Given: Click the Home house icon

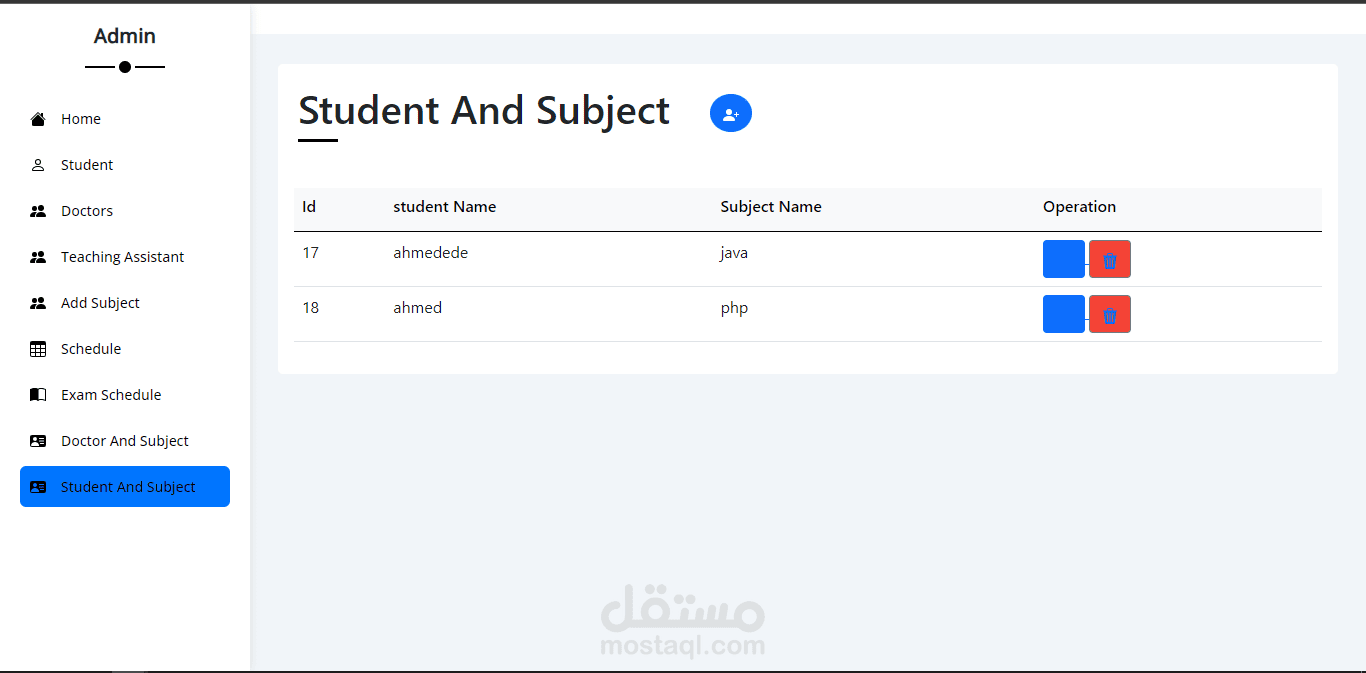Looking at the screenshot, I should coord(38,119).
